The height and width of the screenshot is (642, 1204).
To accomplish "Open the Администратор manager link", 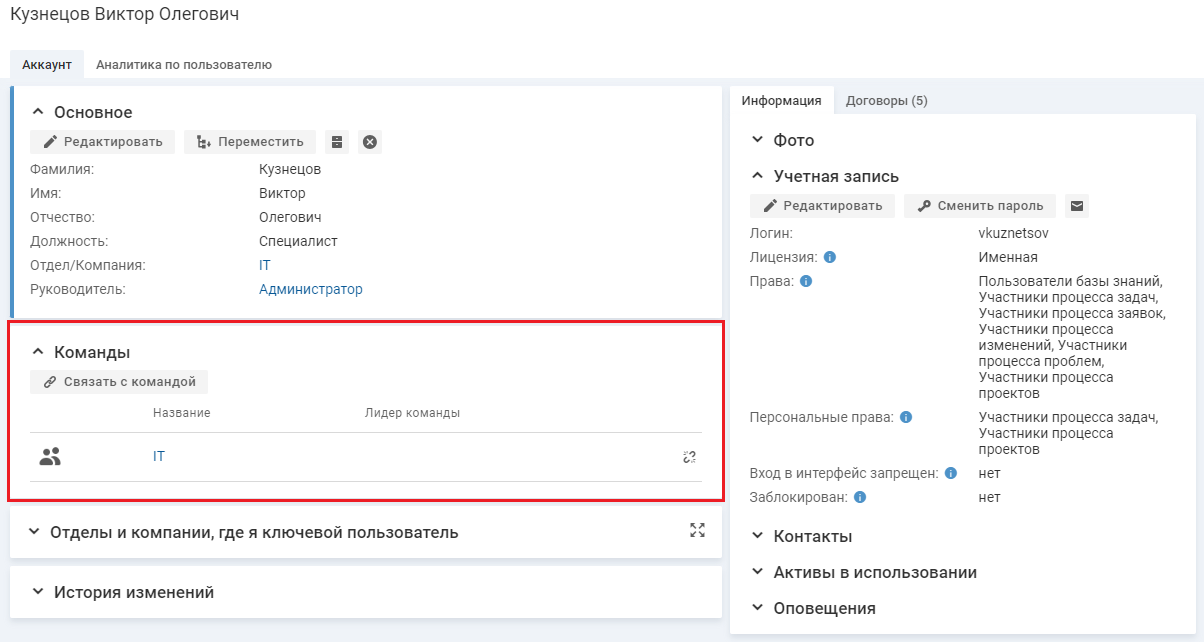I will tap(310, 289).
